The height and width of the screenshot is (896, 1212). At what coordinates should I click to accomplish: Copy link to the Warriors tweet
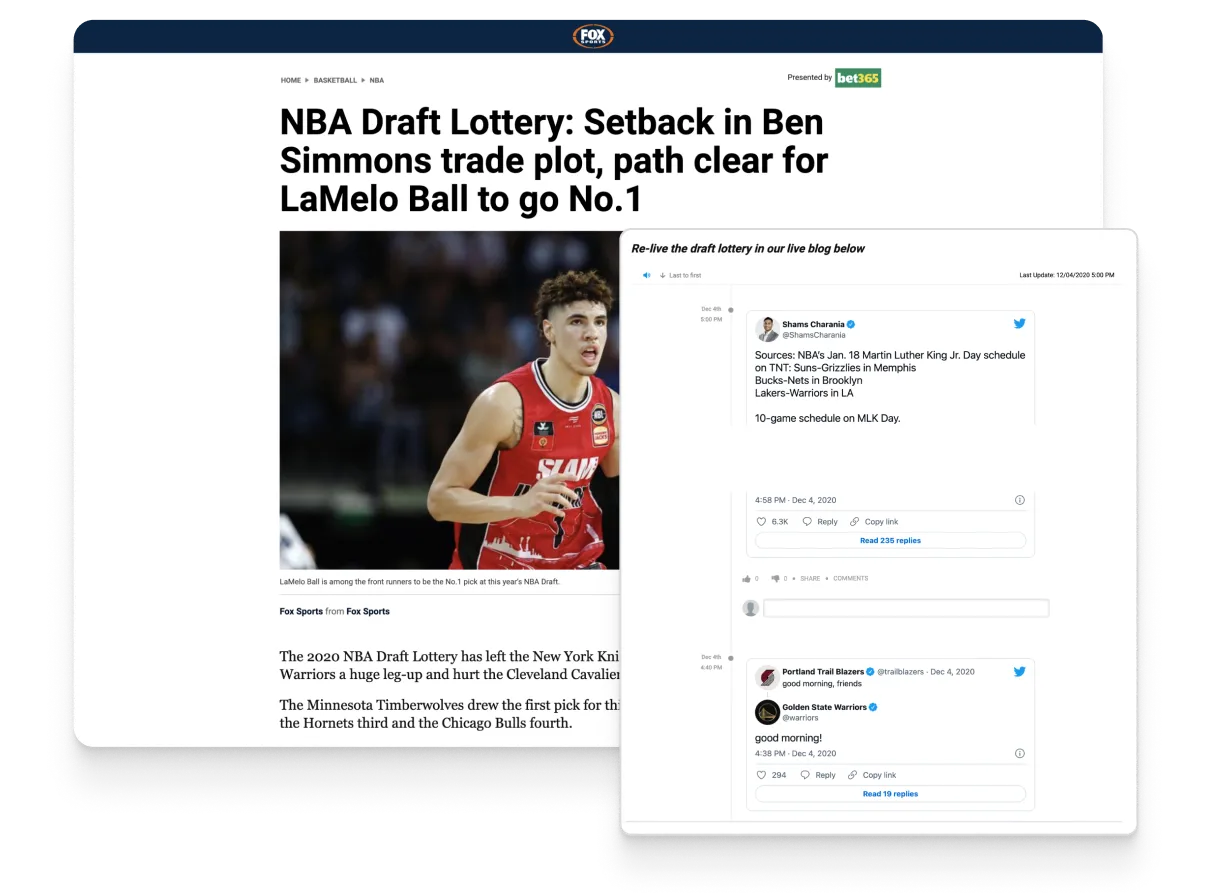pyautogui.click(x=872, y=775)
